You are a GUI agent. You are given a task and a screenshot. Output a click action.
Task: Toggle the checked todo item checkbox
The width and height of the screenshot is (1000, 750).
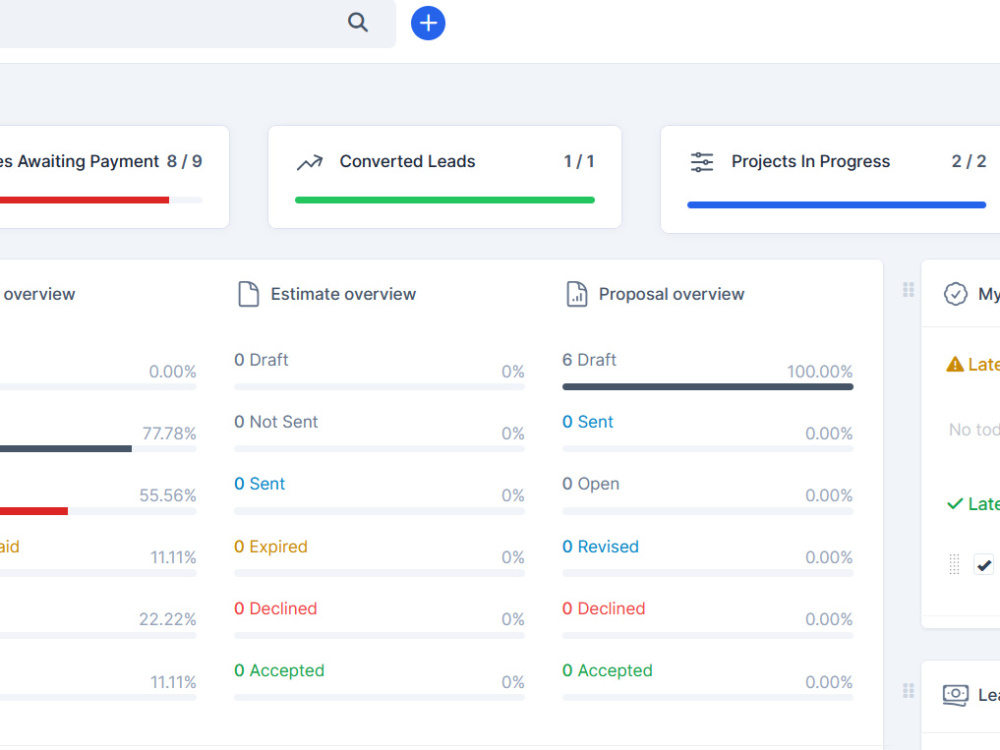(x=984, y=564)
